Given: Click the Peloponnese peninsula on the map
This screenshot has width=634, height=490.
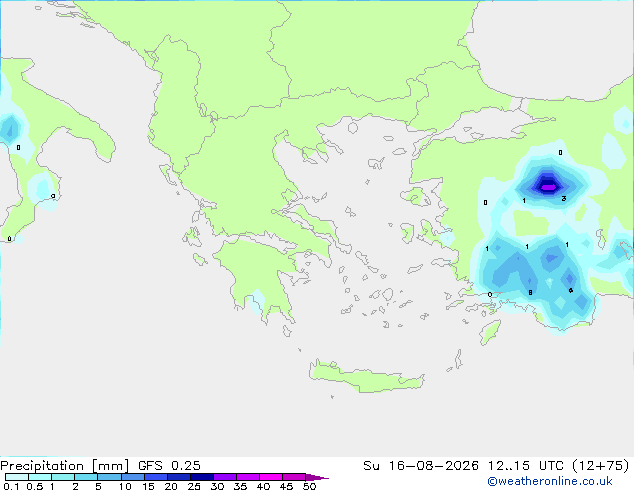Looking at the screenshot, I should (x=259, y=279).
